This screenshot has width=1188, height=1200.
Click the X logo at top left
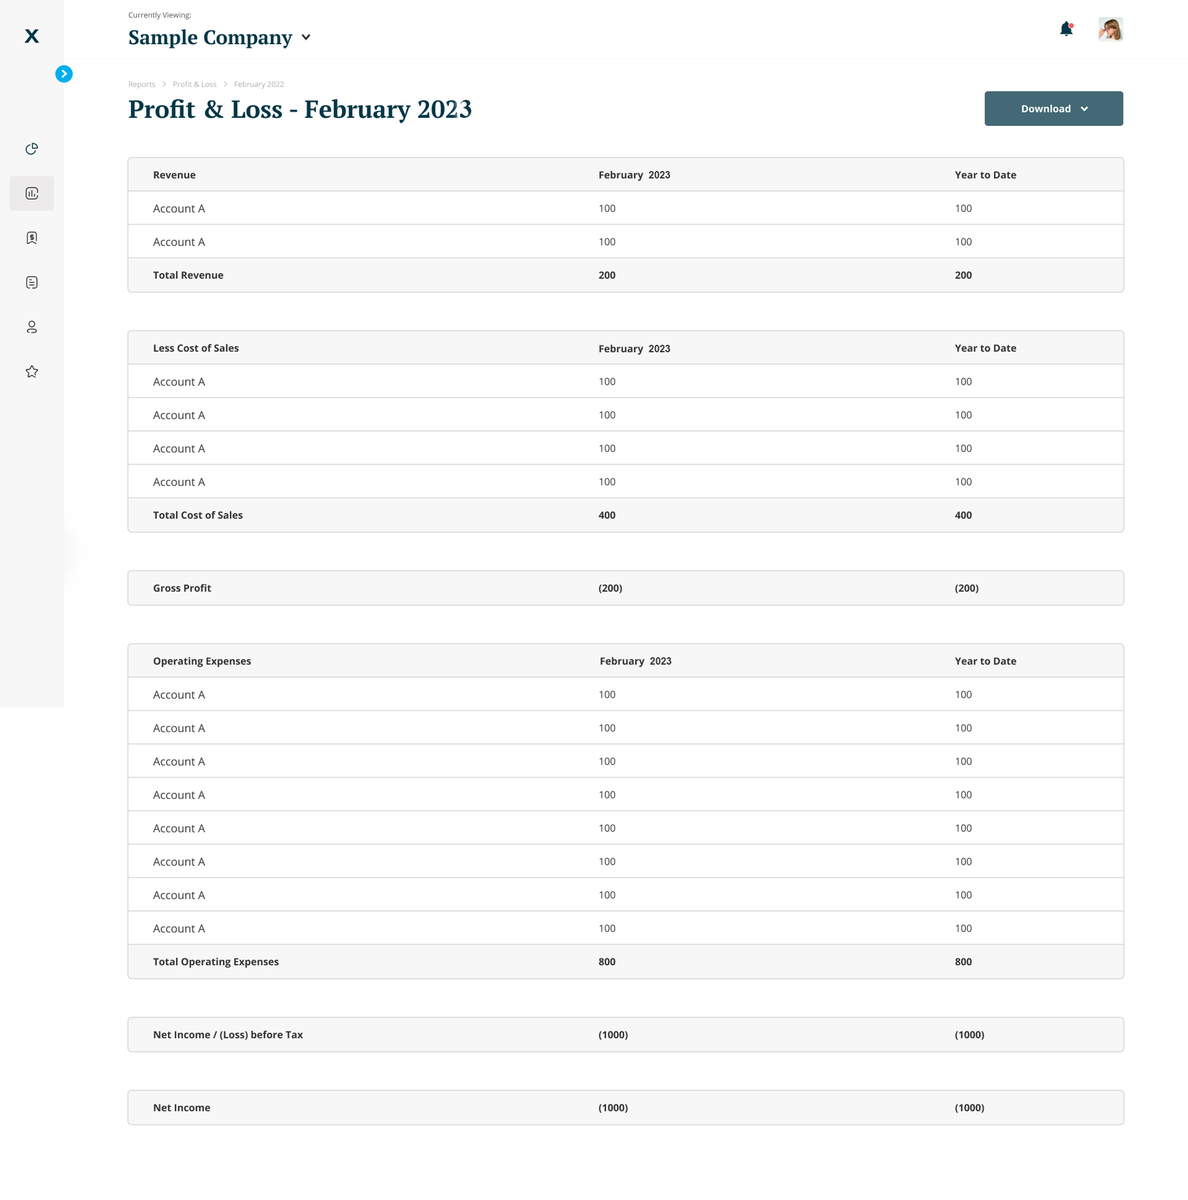31,36
